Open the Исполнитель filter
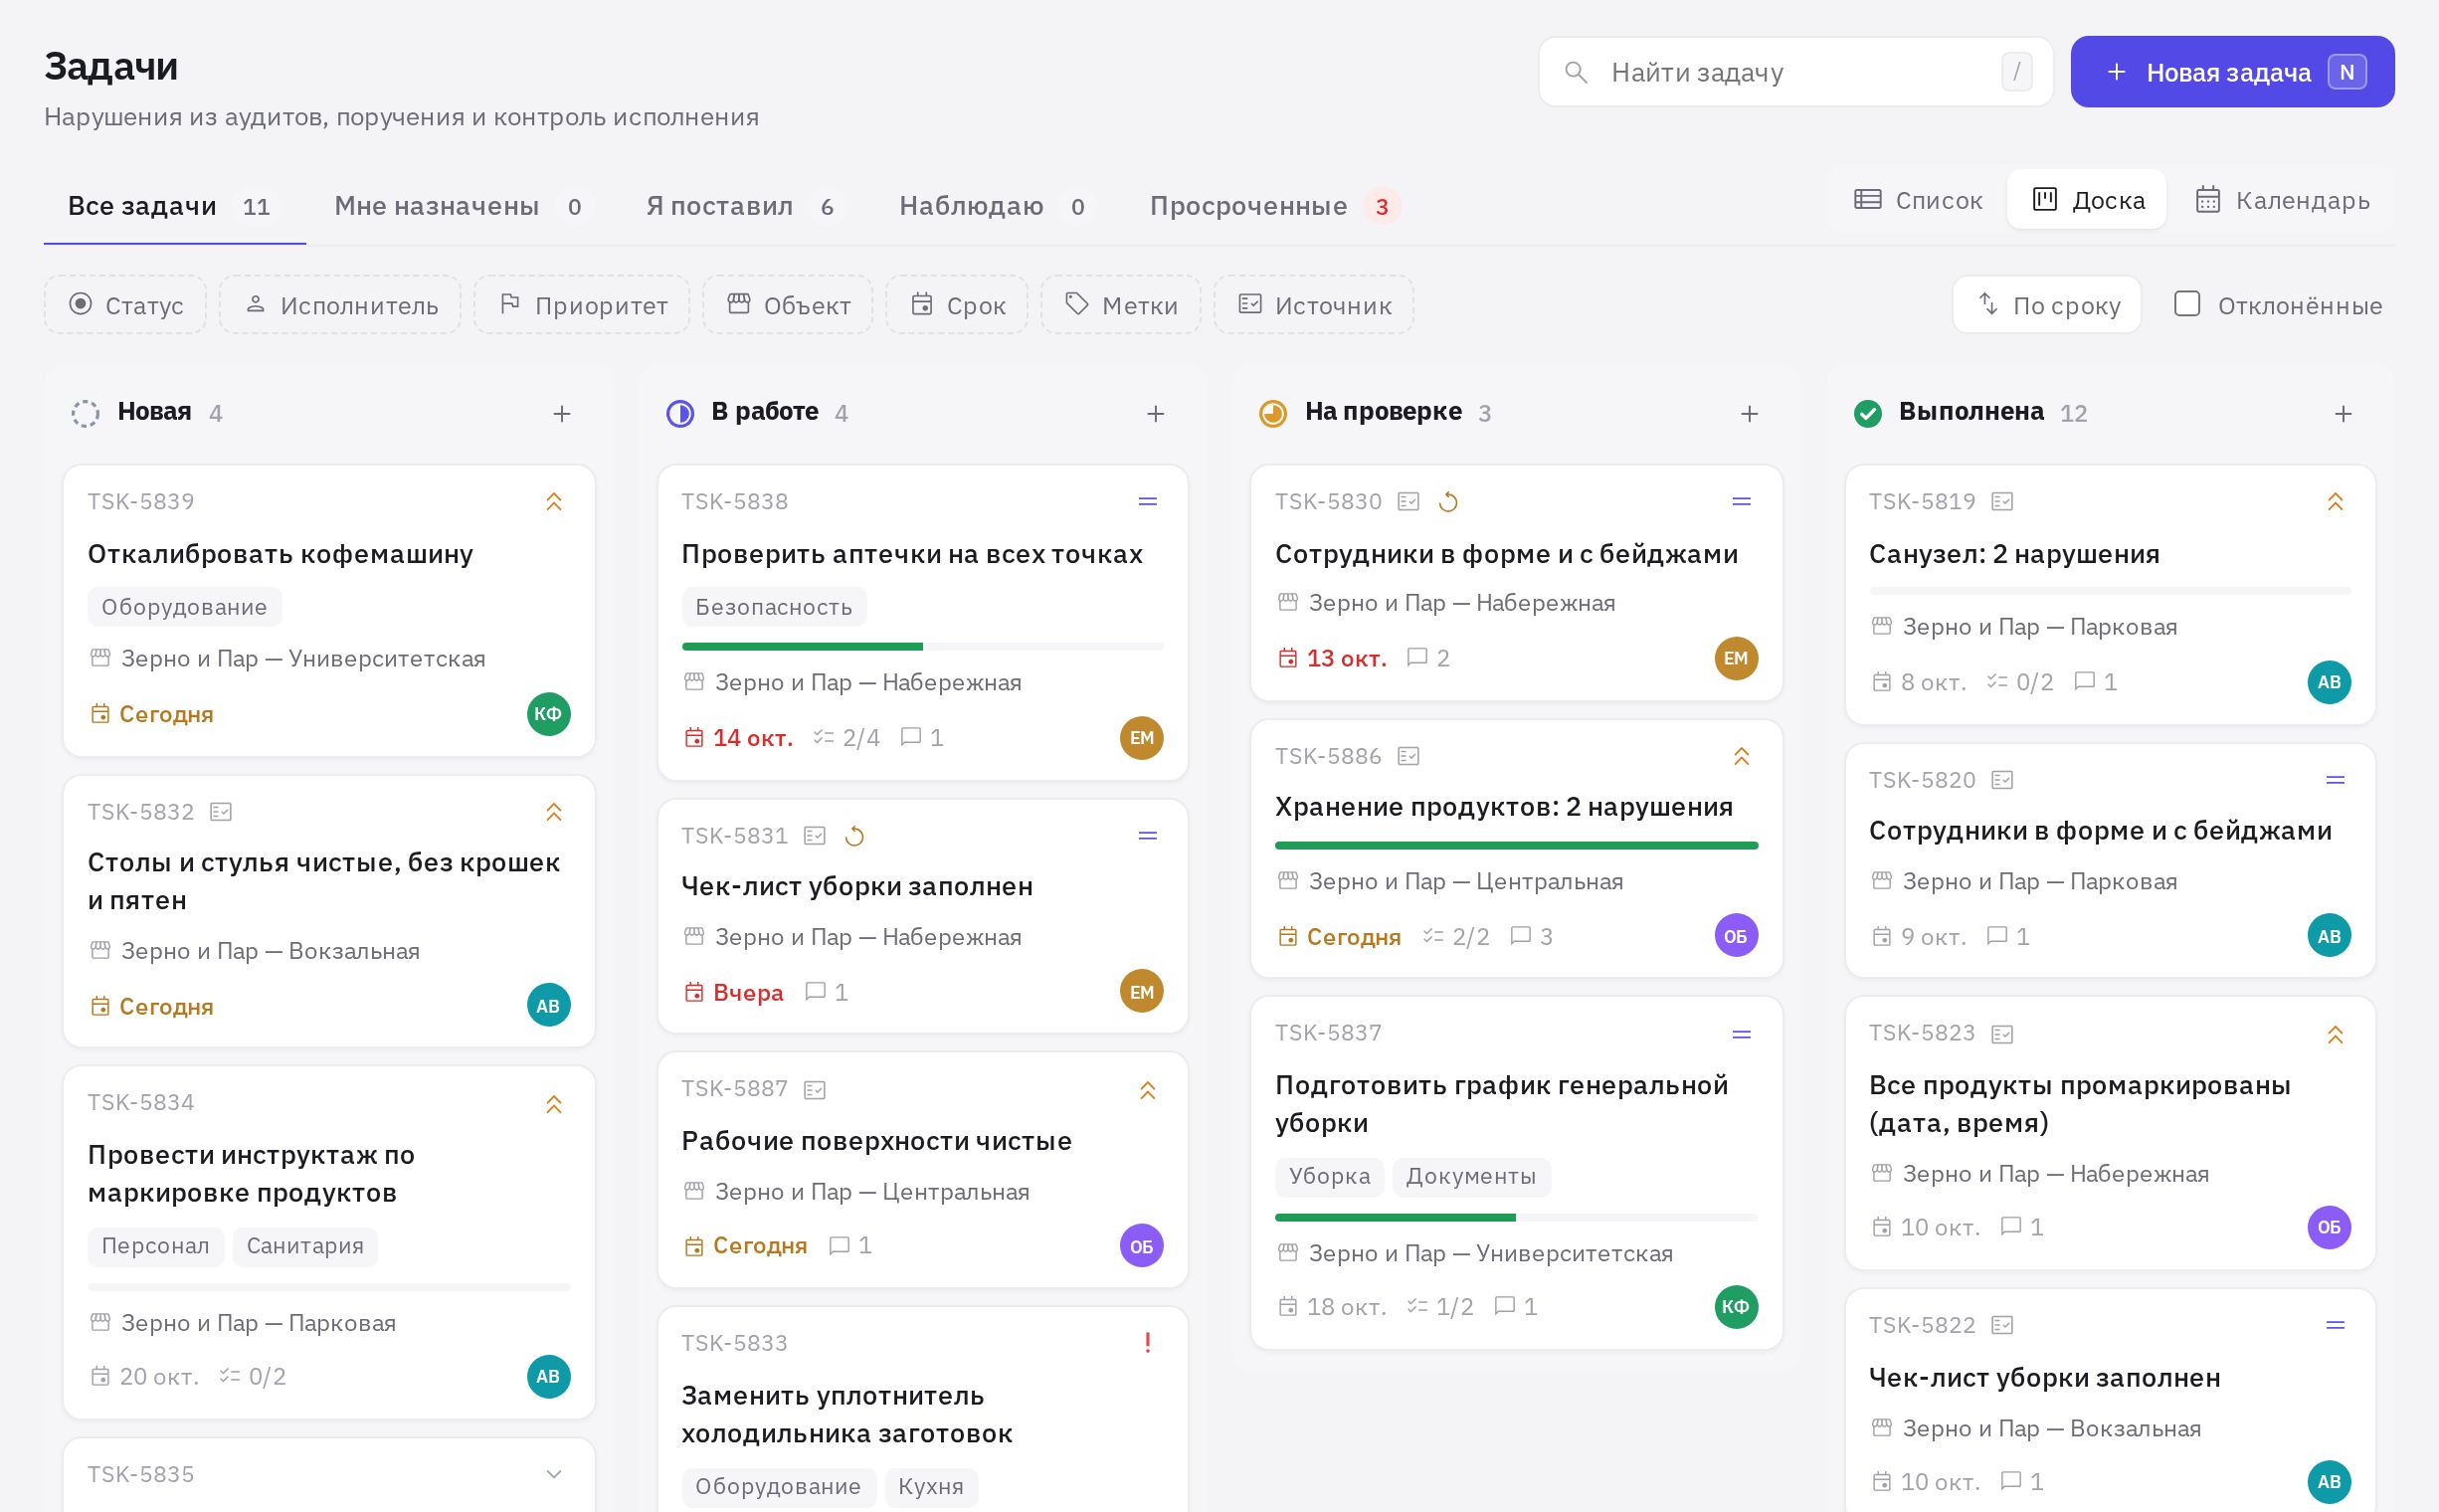This screenshot has height=1512, width=2439. point(340,305)
